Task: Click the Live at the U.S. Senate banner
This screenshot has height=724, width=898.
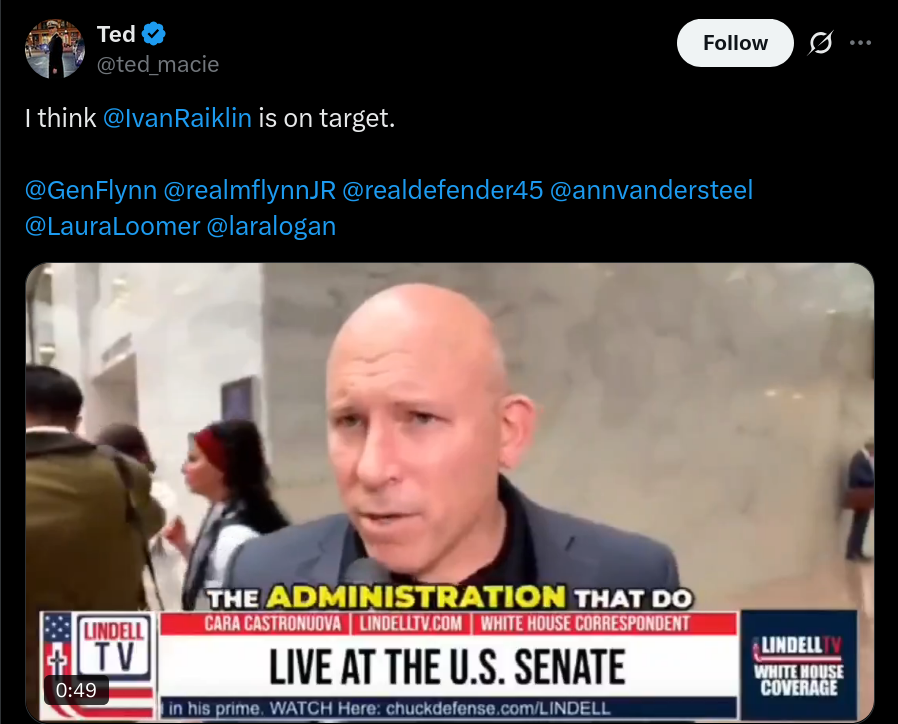Action: [x=447, y=667]
